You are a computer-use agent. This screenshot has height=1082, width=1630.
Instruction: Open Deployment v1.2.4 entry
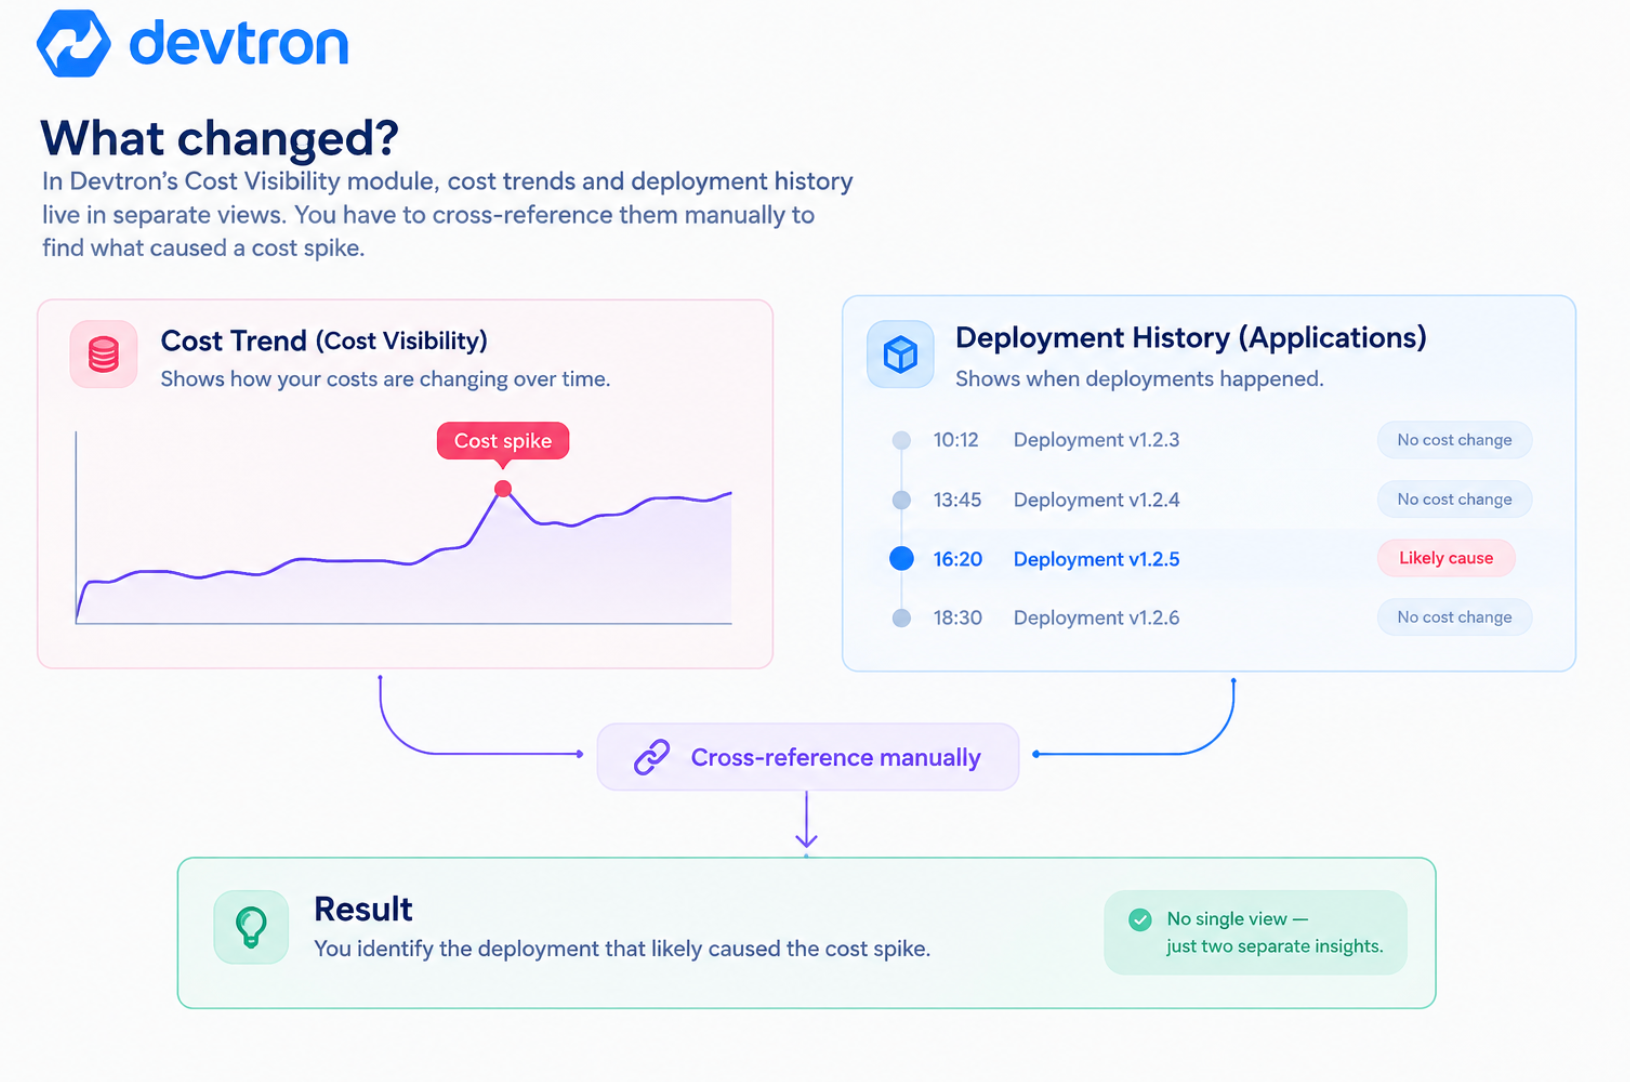1096,499
